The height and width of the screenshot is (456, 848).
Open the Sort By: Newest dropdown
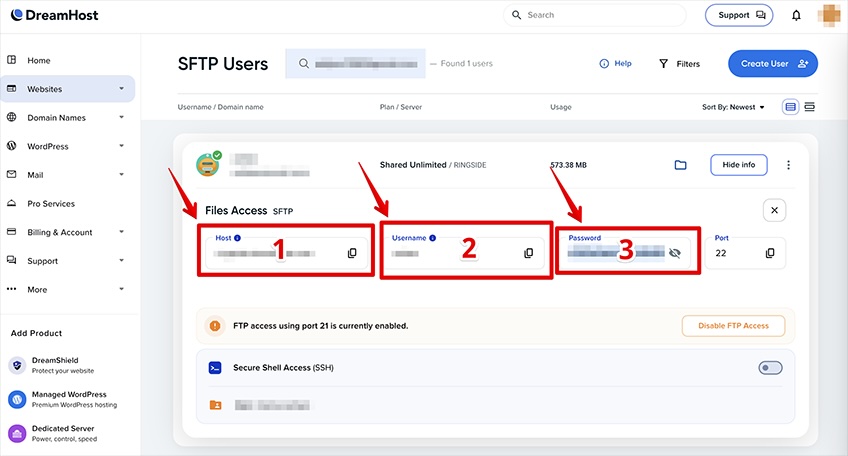(x=733, y=107)
